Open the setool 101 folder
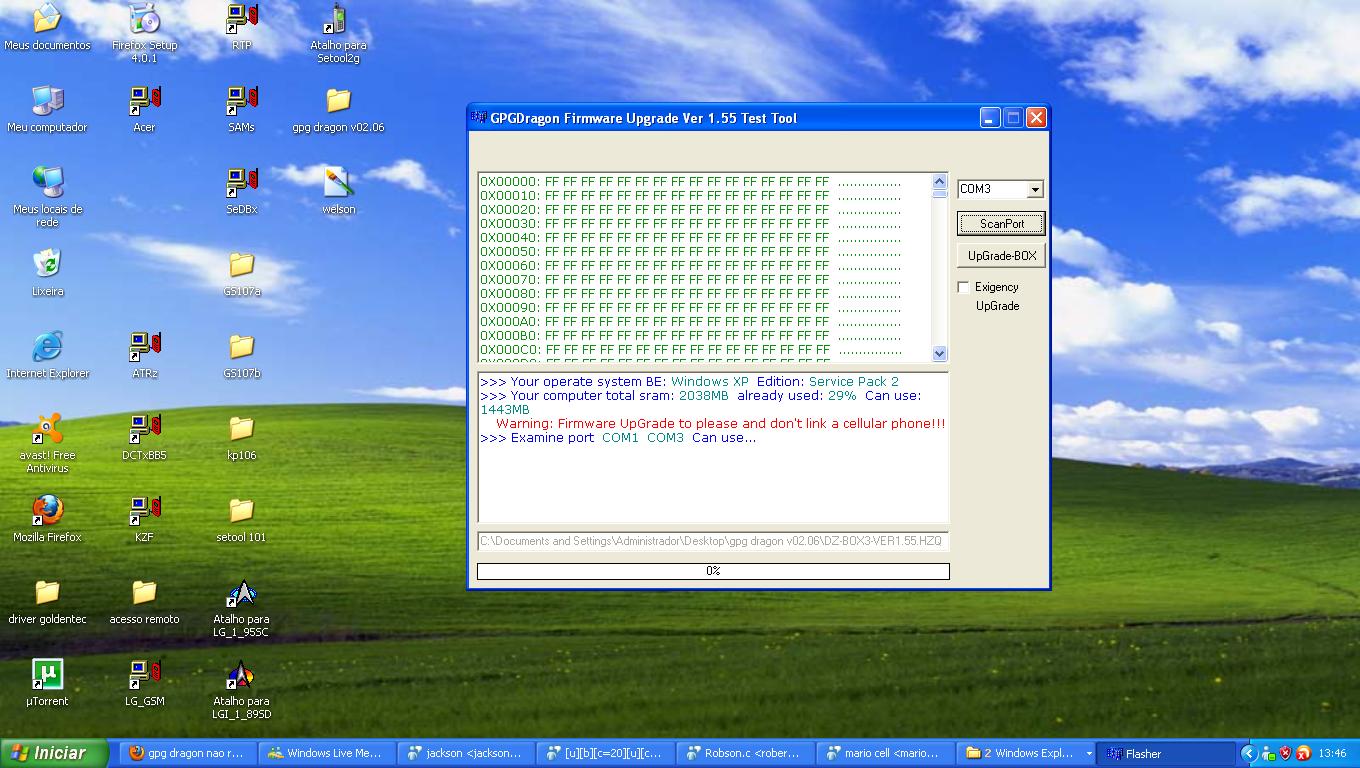Image resolution: width=1360 pixels, height=768 pixels. (241, 511)
